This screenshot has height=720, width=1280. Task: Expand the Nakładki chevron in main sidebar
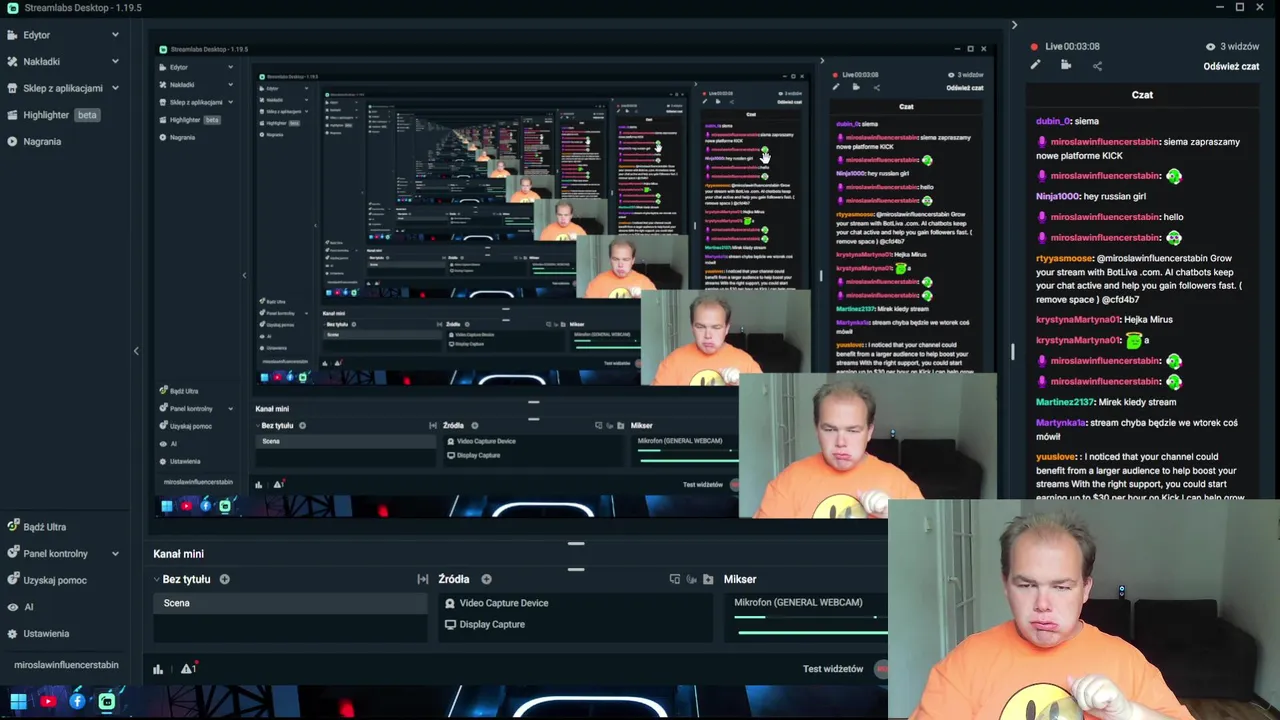coord(115,61)
